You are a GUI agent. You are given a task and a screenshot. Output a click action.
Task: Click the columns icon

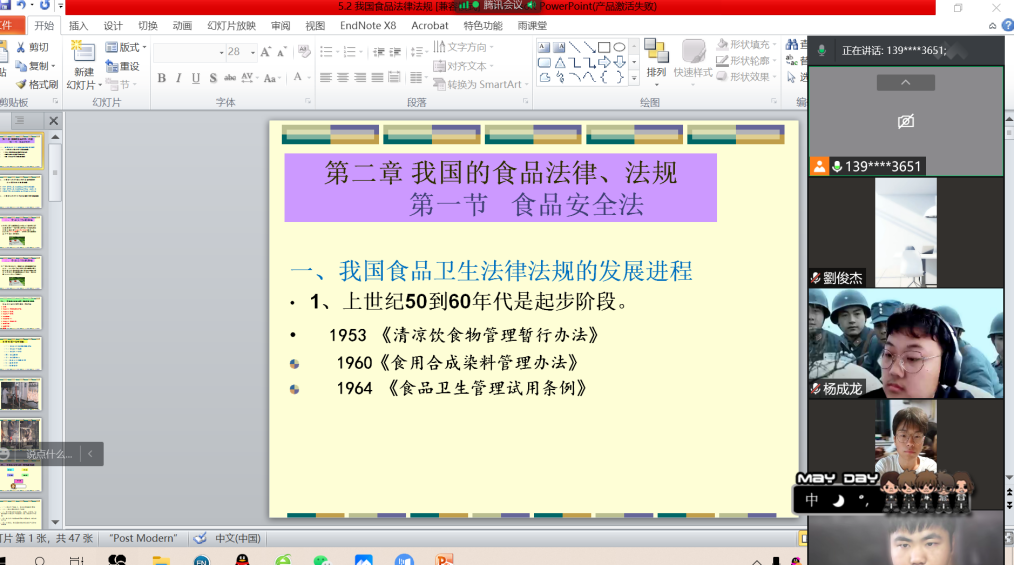coord(417,78)
